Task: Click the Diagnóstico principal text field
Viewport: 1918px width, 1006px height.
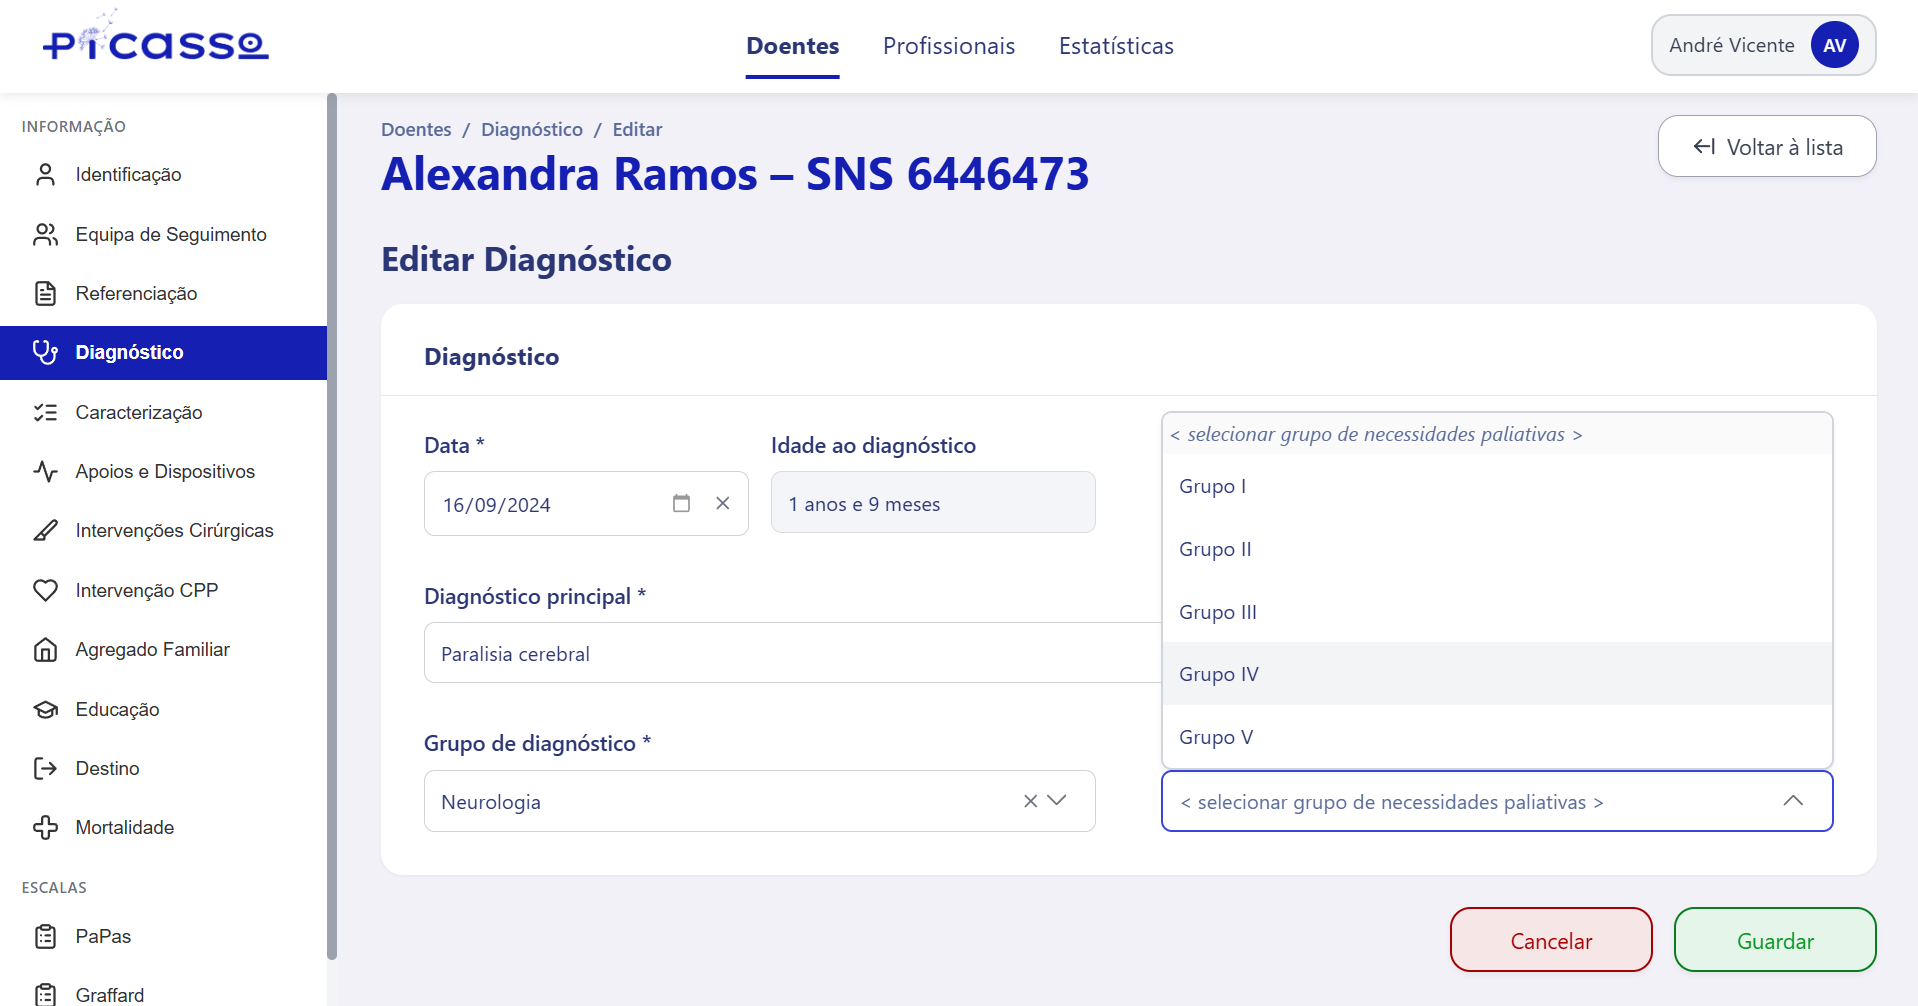Action: [792, 654]
